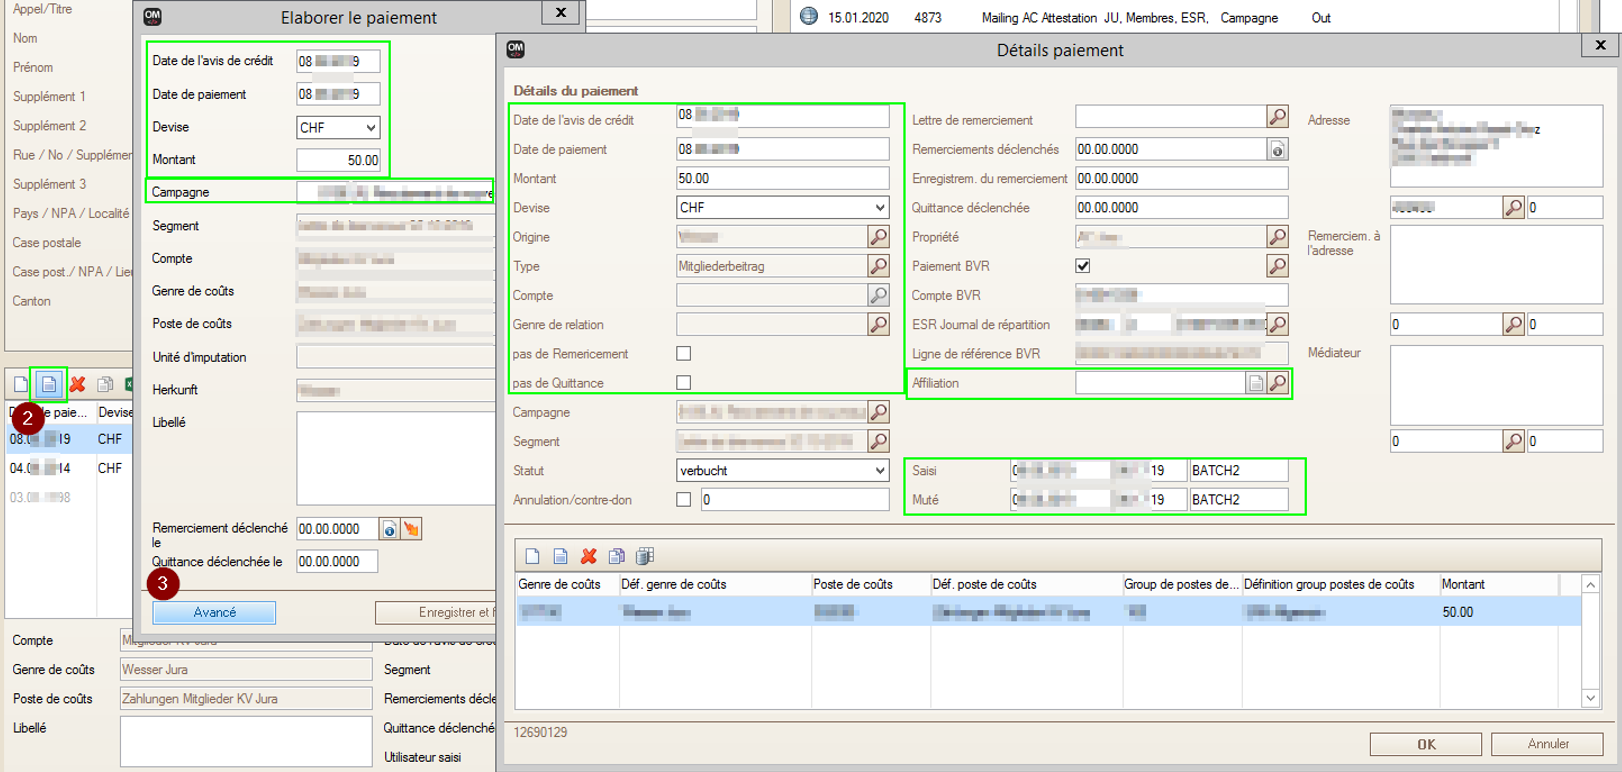Open info document icon beside Remerciement déclenché le

click(x=390, y=529)
